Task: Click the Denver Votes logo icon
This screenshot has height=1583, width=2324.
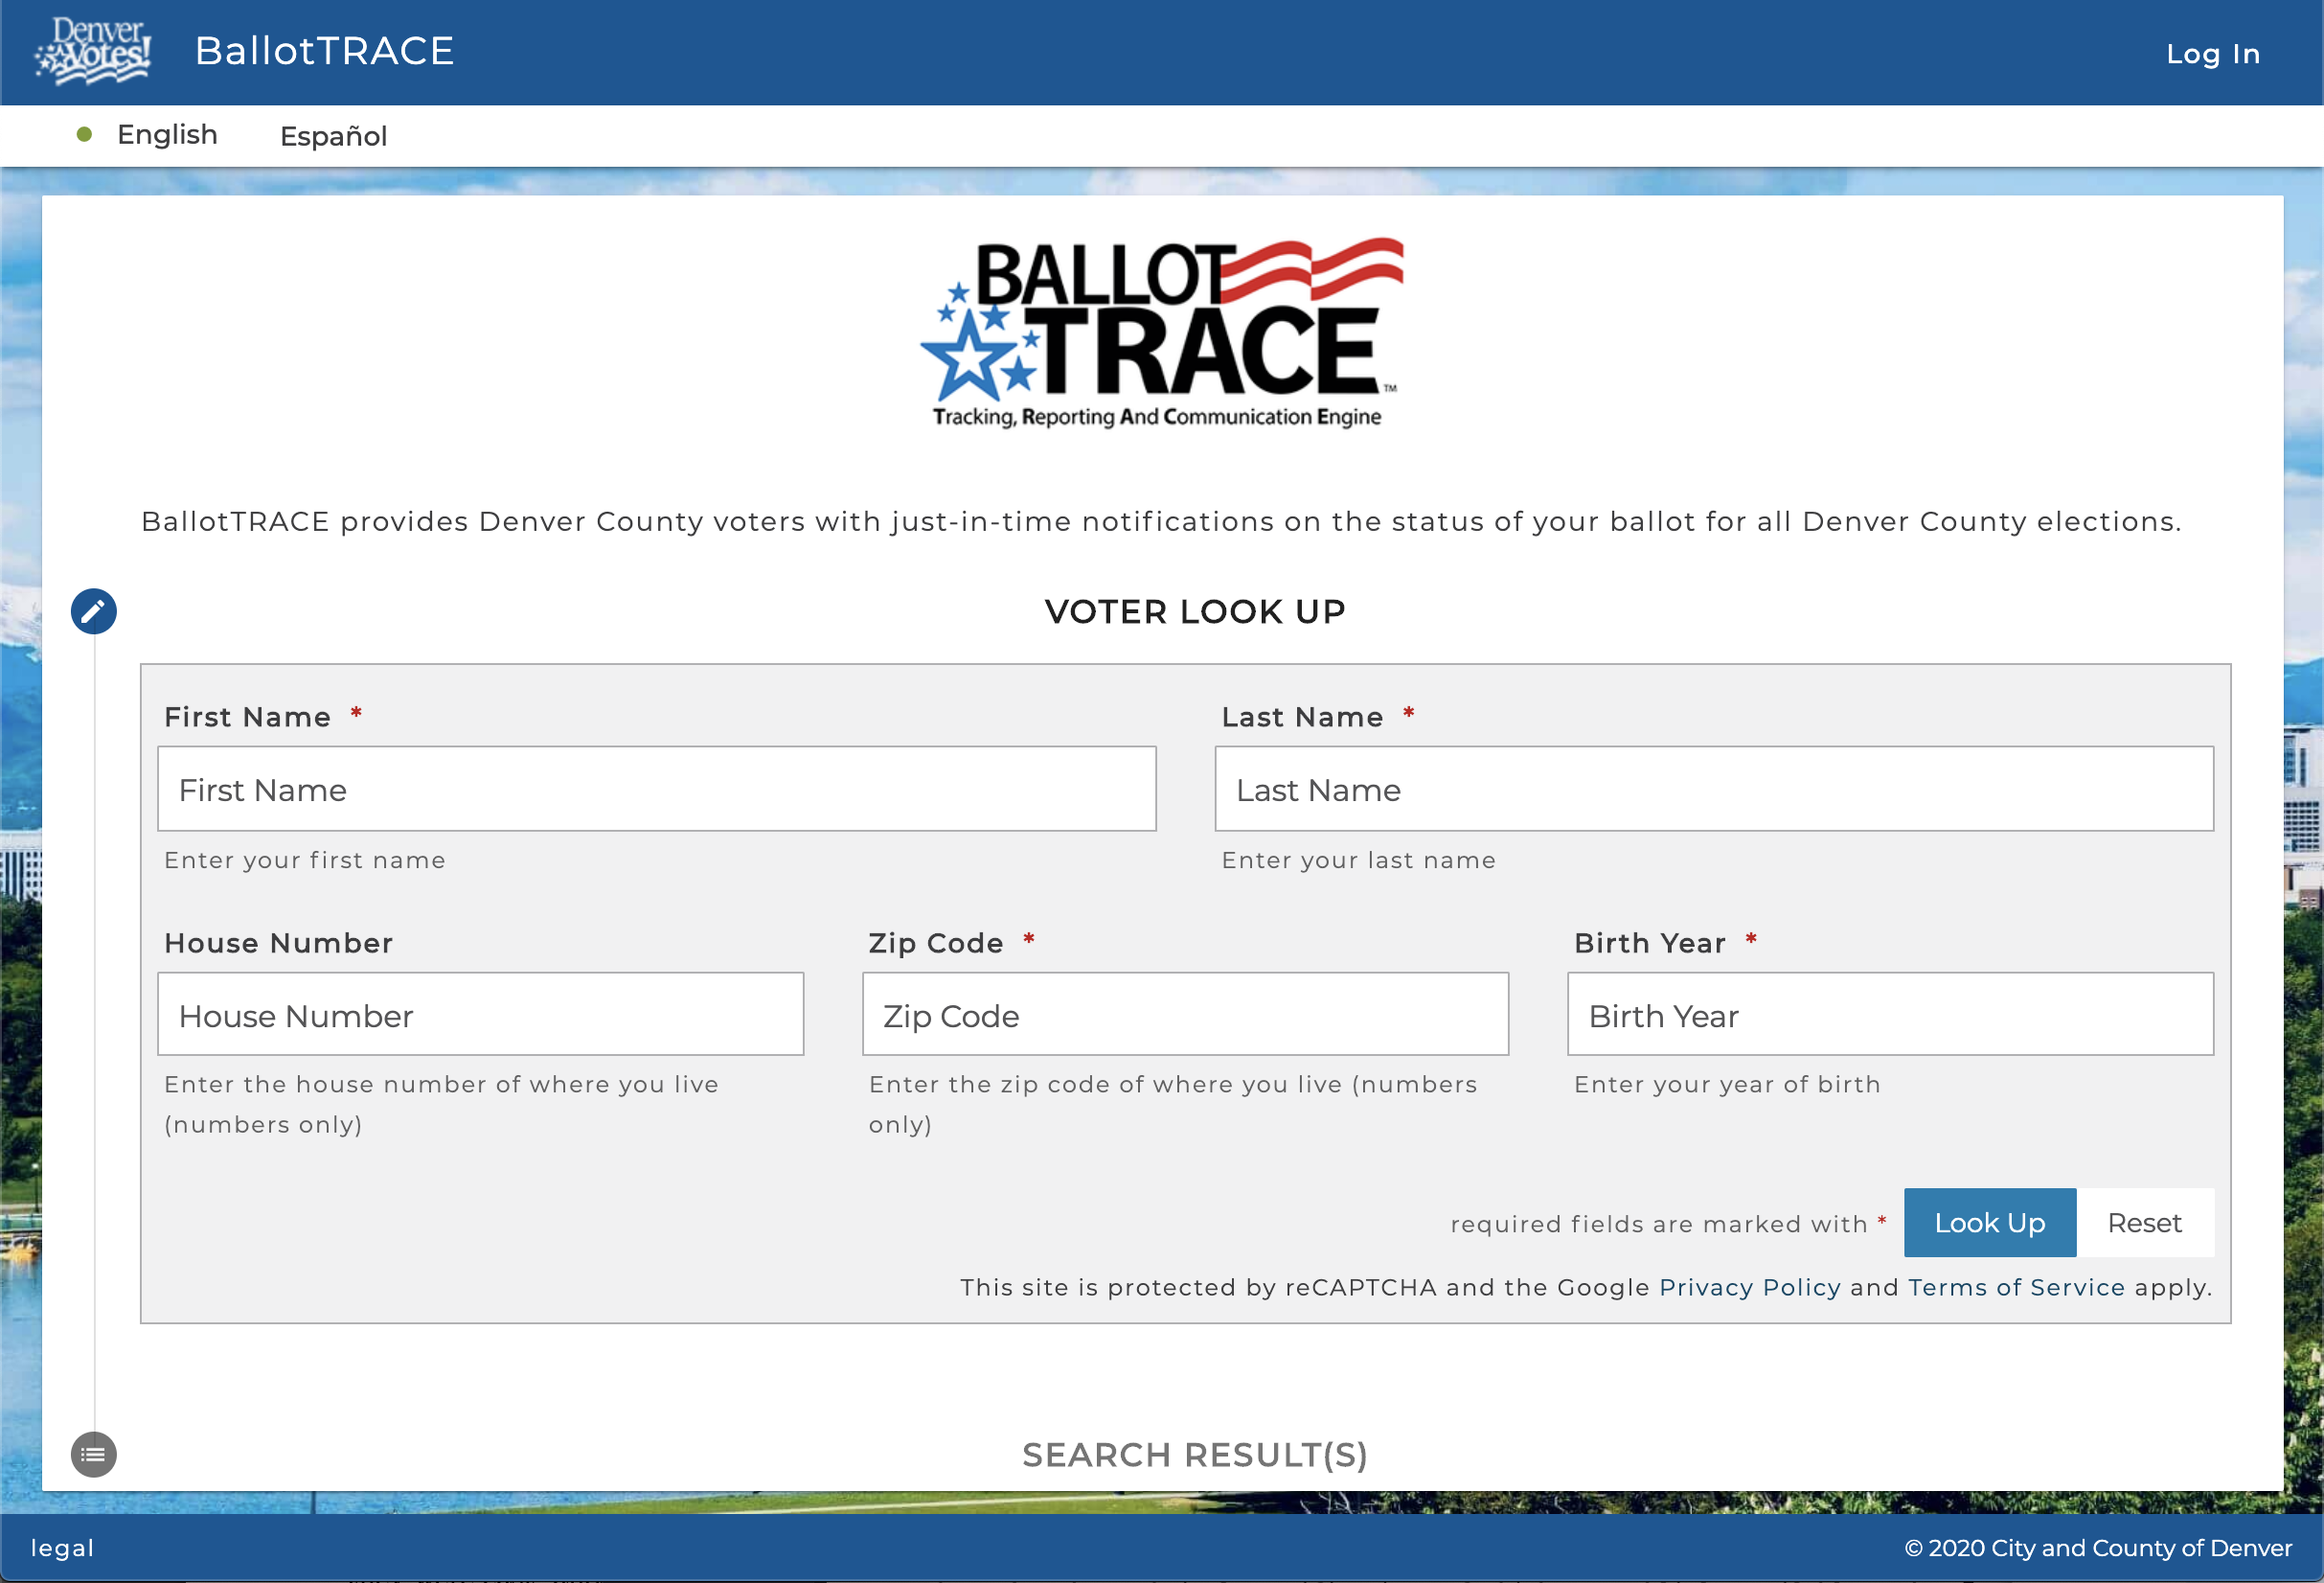Action: click(93, 50)
